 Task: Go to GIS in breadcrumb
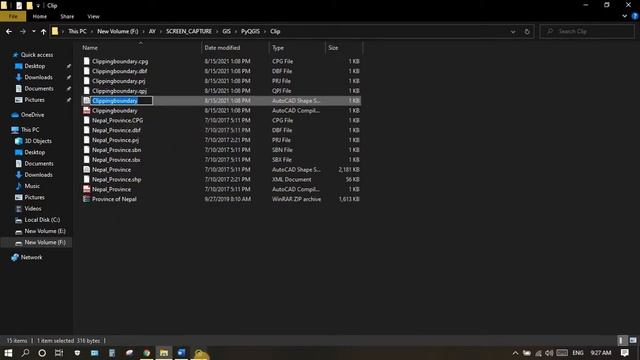(x=227, y=31)
